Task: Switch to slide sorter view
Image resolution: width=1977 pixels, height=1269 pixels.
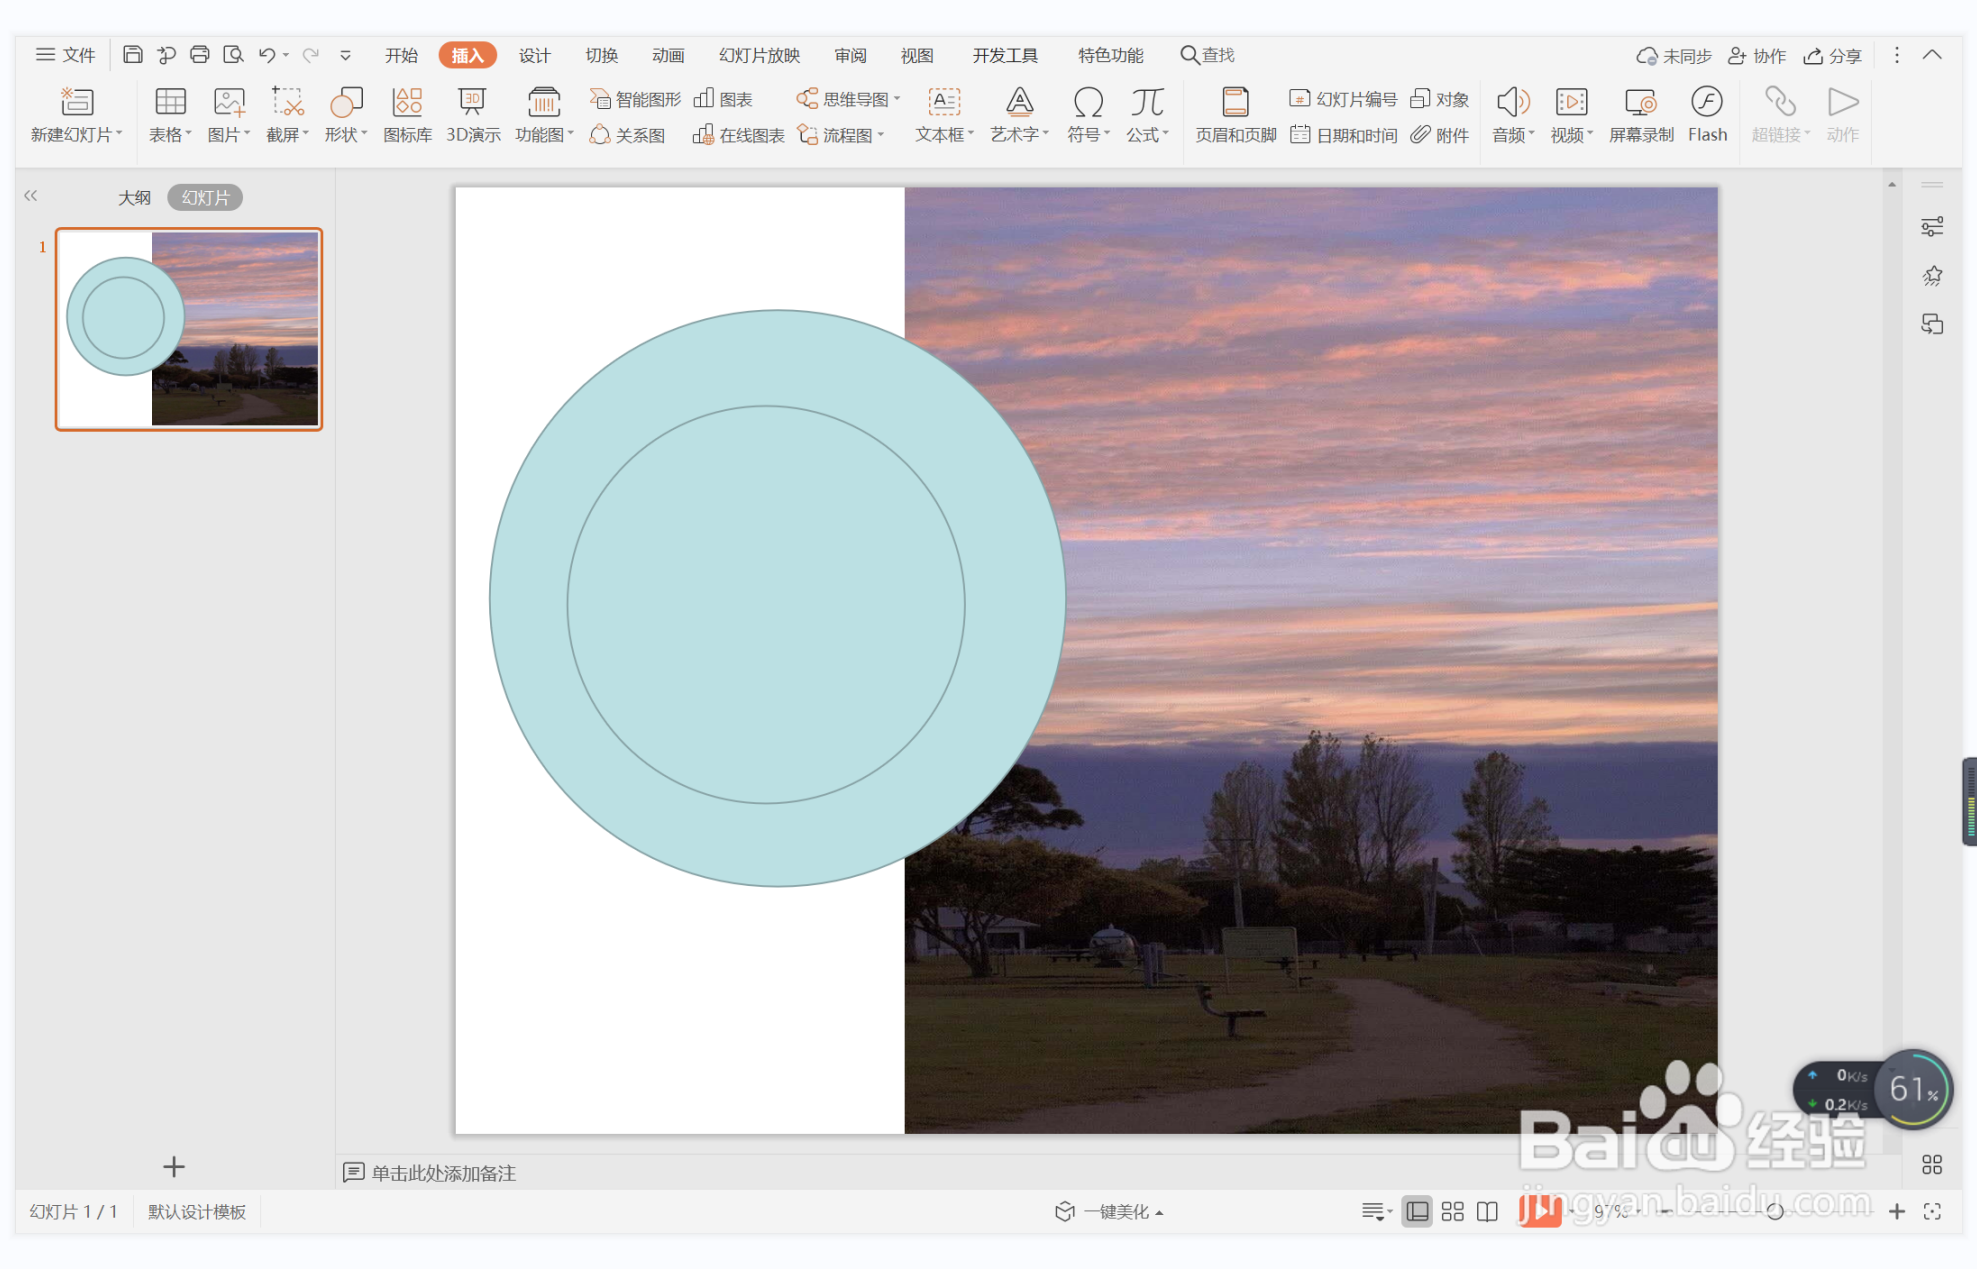Action: (x=1452, y=1211)
